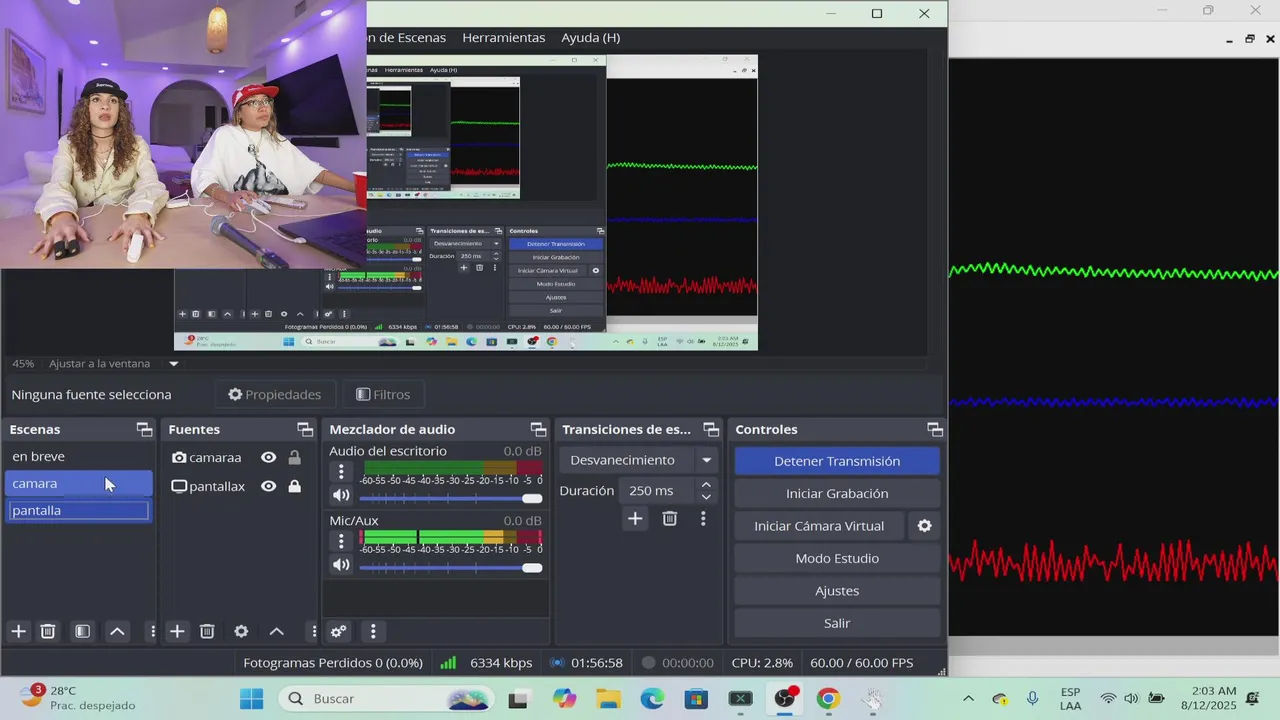This screenshot has height=720, width=1280.
Task: Open more options dots in Escenas toolbar
Action: click(152, 631)
